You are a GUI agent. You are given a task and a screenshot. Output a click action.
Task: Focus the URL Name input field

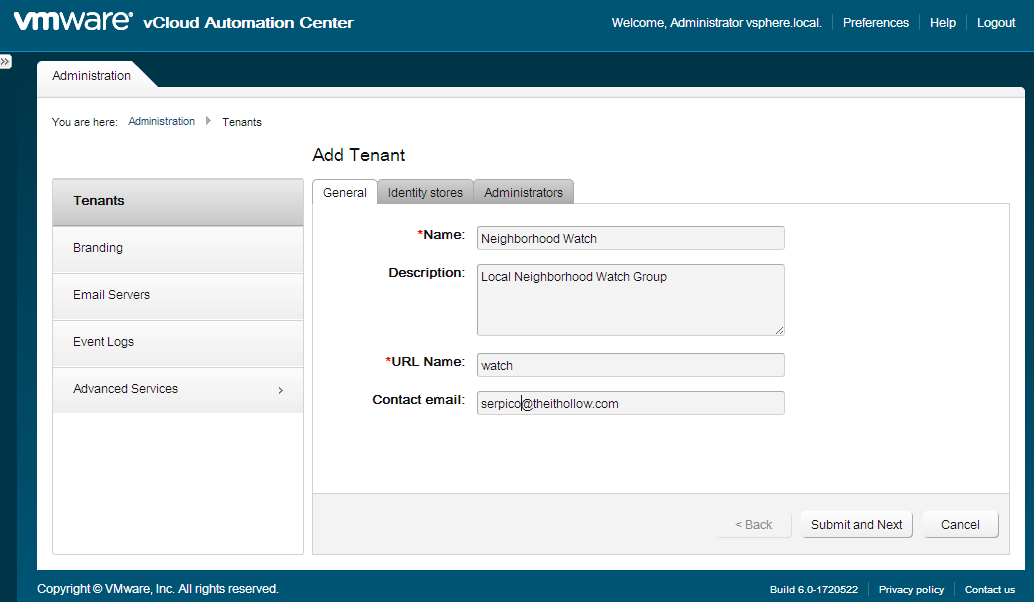pos(630,365)
